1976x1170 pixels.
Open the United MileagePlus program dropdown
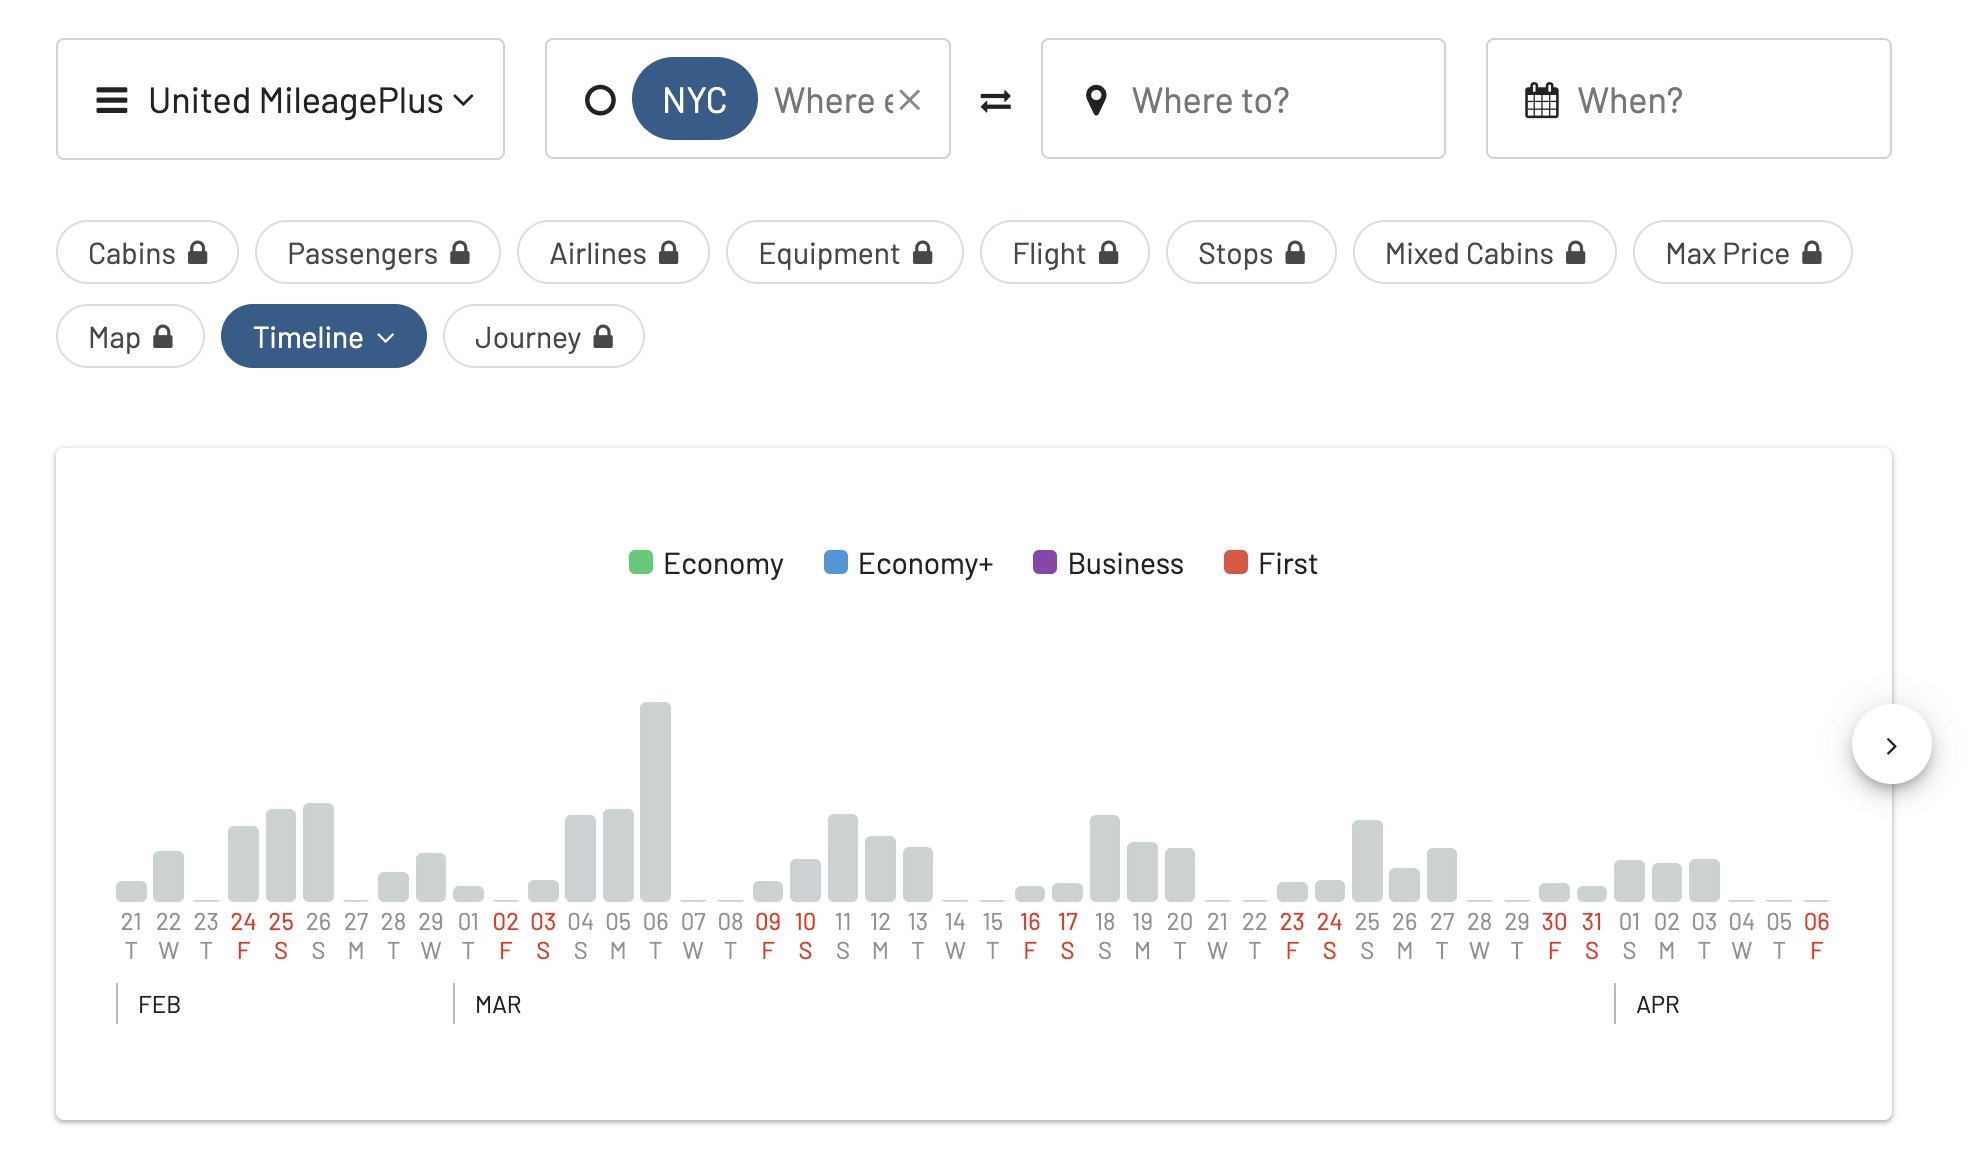[280, 99]
